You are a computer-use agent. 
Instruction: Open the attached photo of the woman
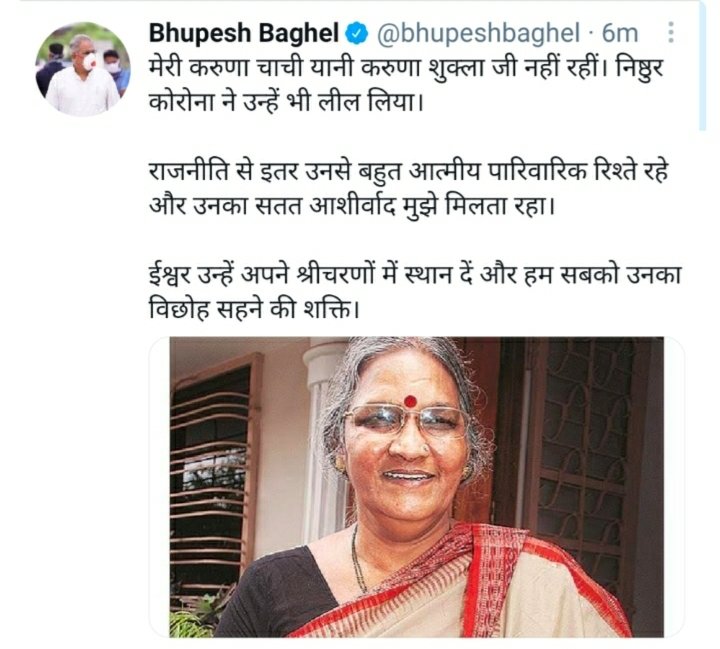416,487
